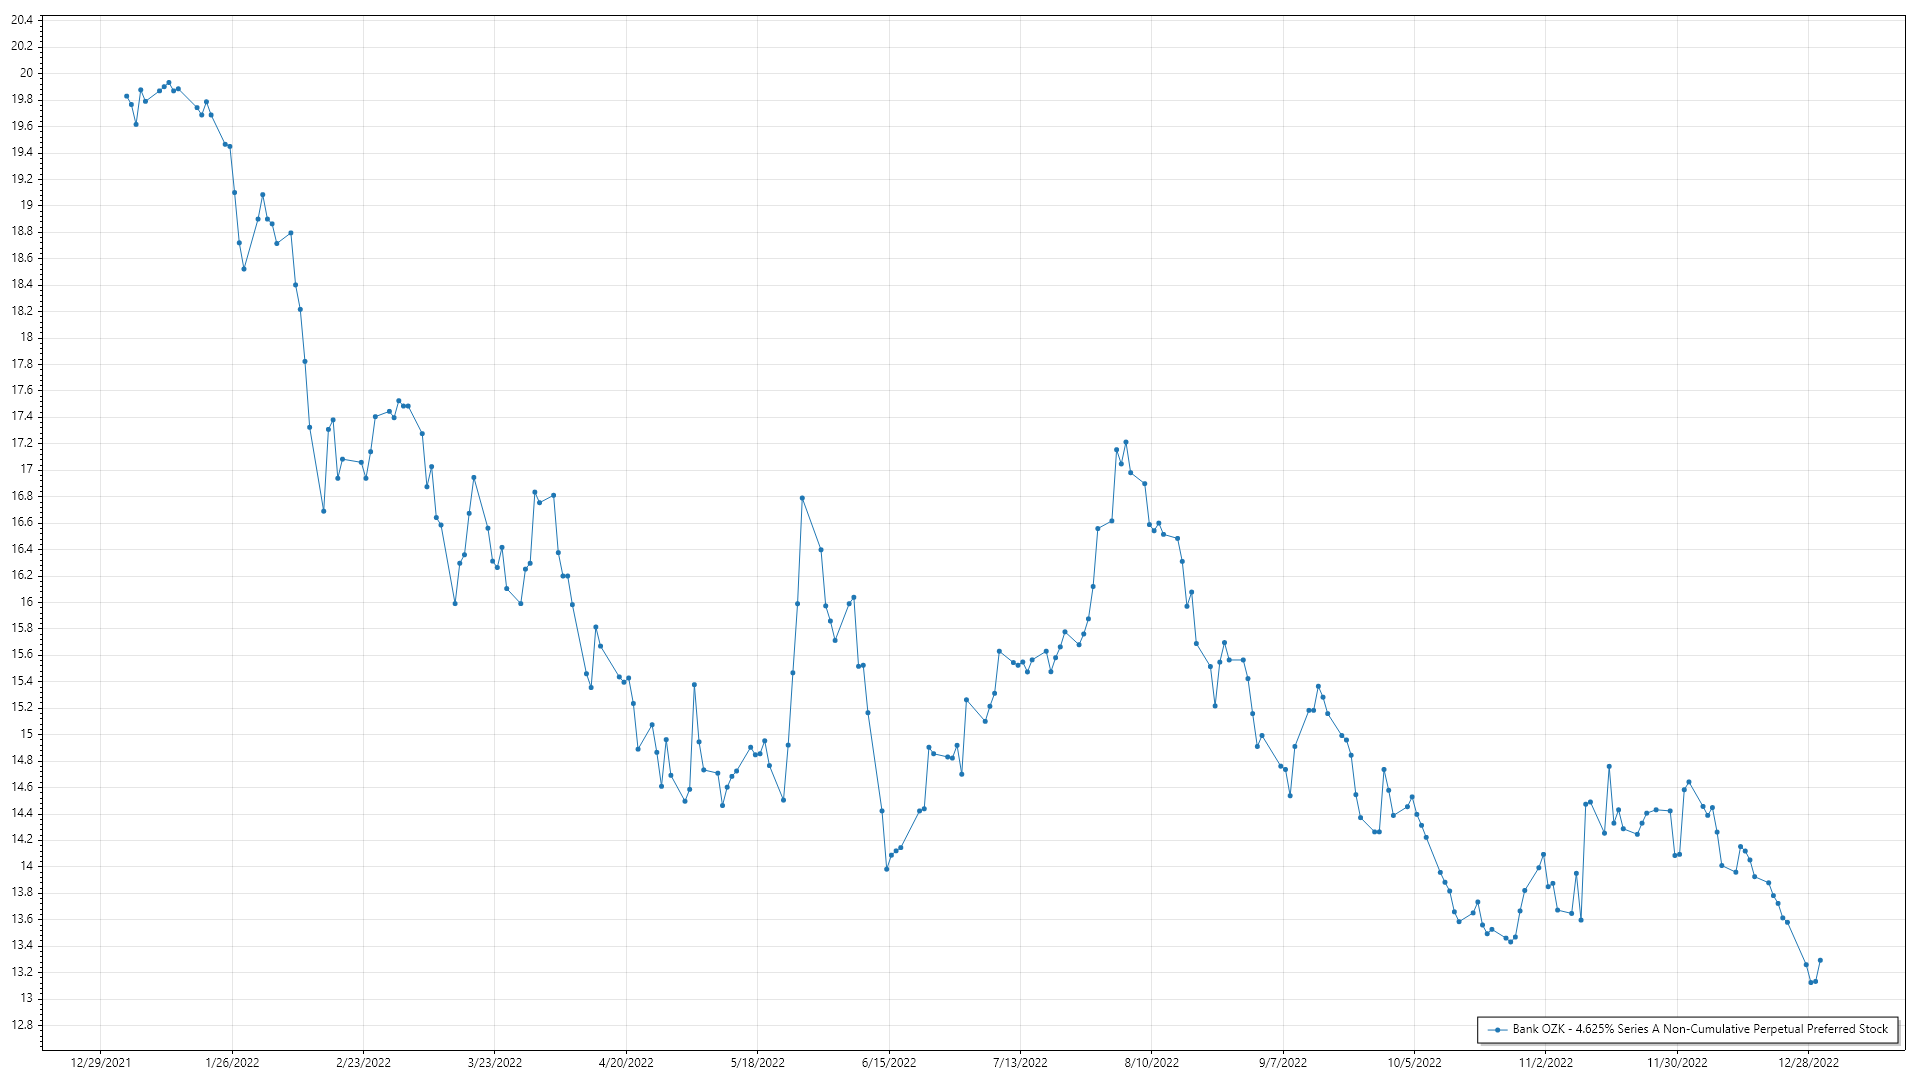Click the 20.4 value on y-axis
The width and height of the screenshot is (1920, 1080).
coord(22,20)
